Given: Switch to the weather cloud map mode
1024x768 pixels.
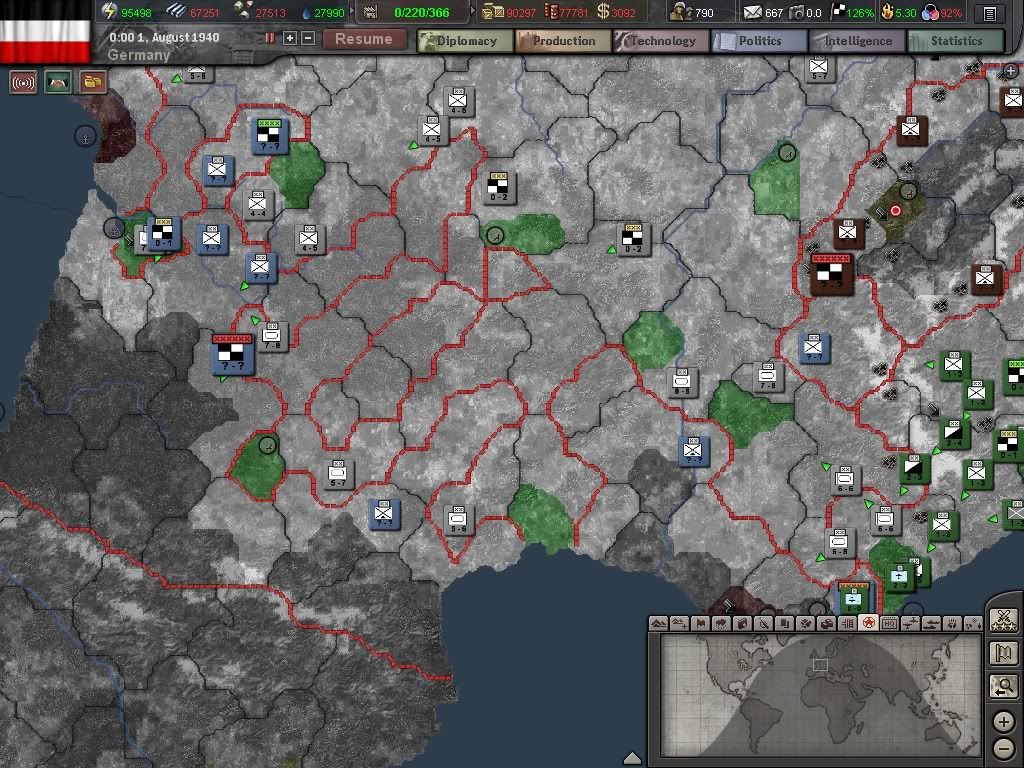Looking at the screenshot, I should click(x=721, y=624).
